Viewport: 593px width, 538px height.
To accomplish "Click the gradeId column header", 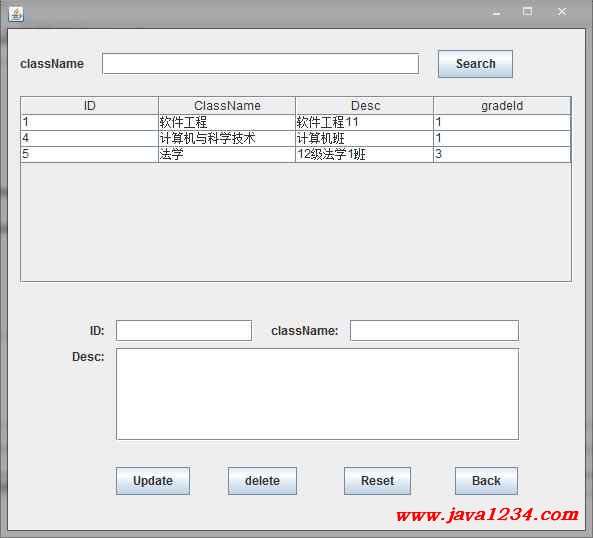I will coord(502,105).
